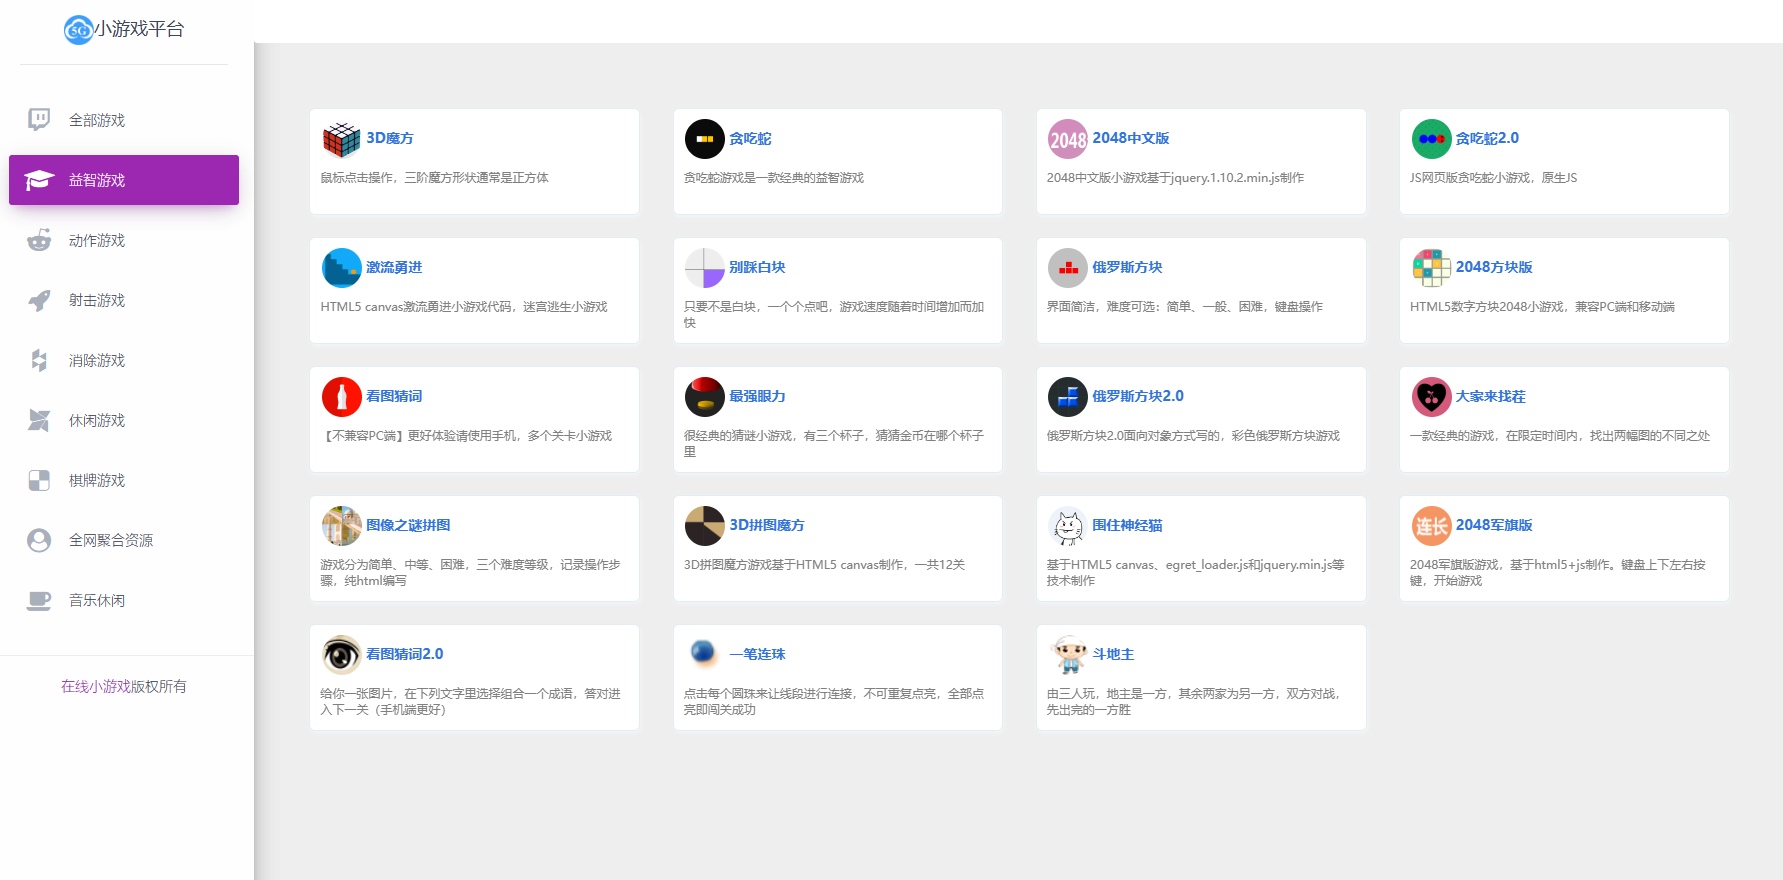Open the 贪吃蛇2.0 title link
Screen dimensions: 1783x880
(x=1487, y=138)
